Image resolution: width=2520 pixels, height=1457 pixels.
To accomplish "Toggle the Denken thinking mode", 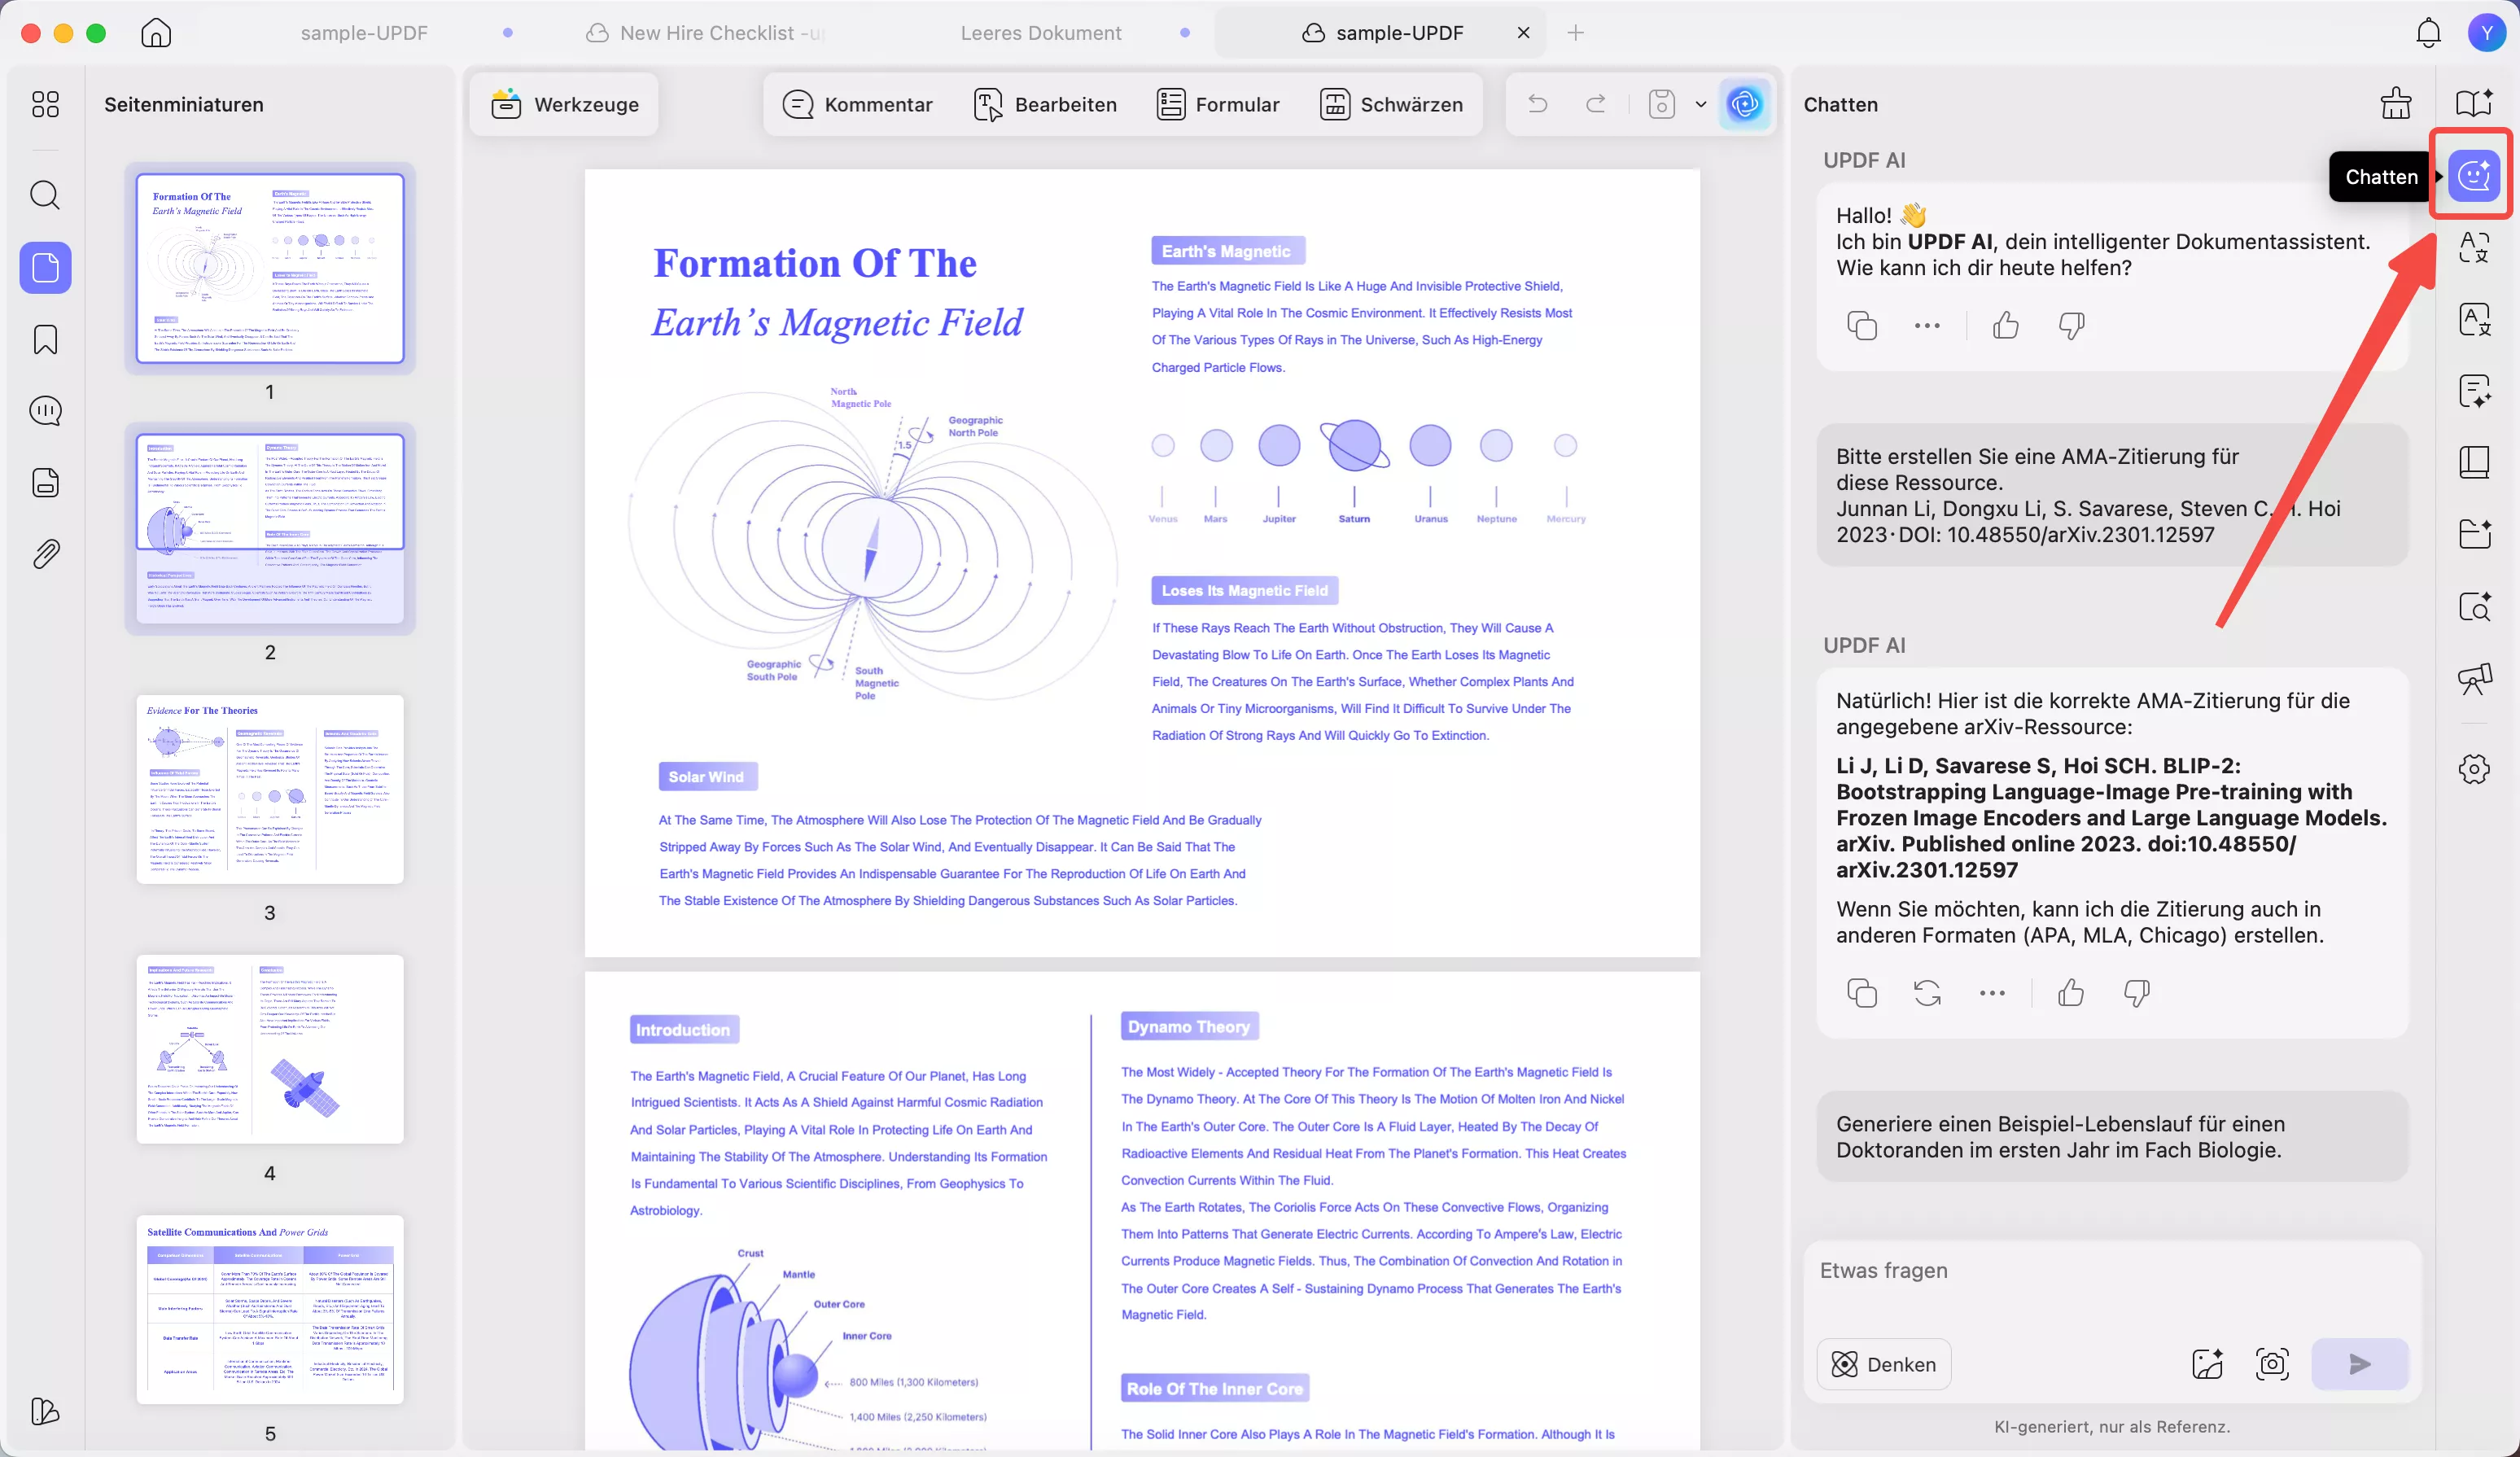I will [x=1884, y=1364].
